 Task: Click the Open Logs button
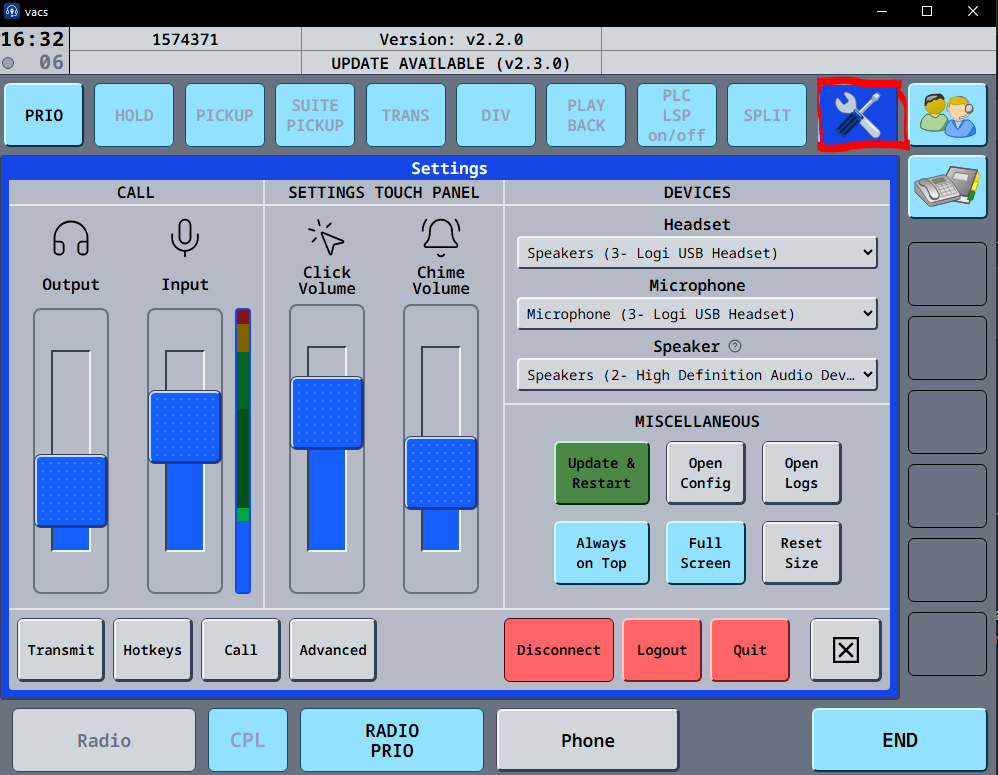pyautogui.click(x=801, y=473)
